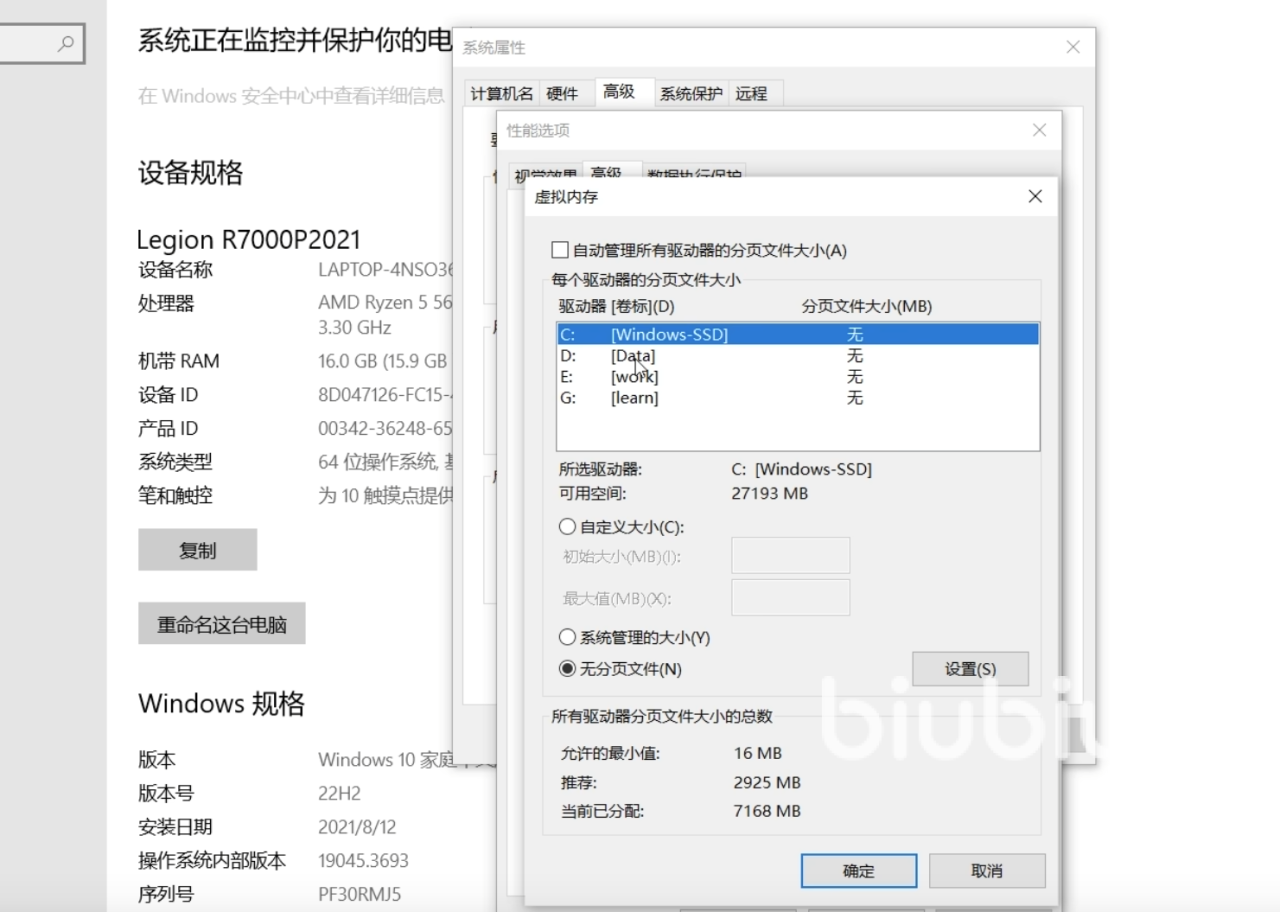Click 重命名这台电脑 button

[x=221, y=625]
